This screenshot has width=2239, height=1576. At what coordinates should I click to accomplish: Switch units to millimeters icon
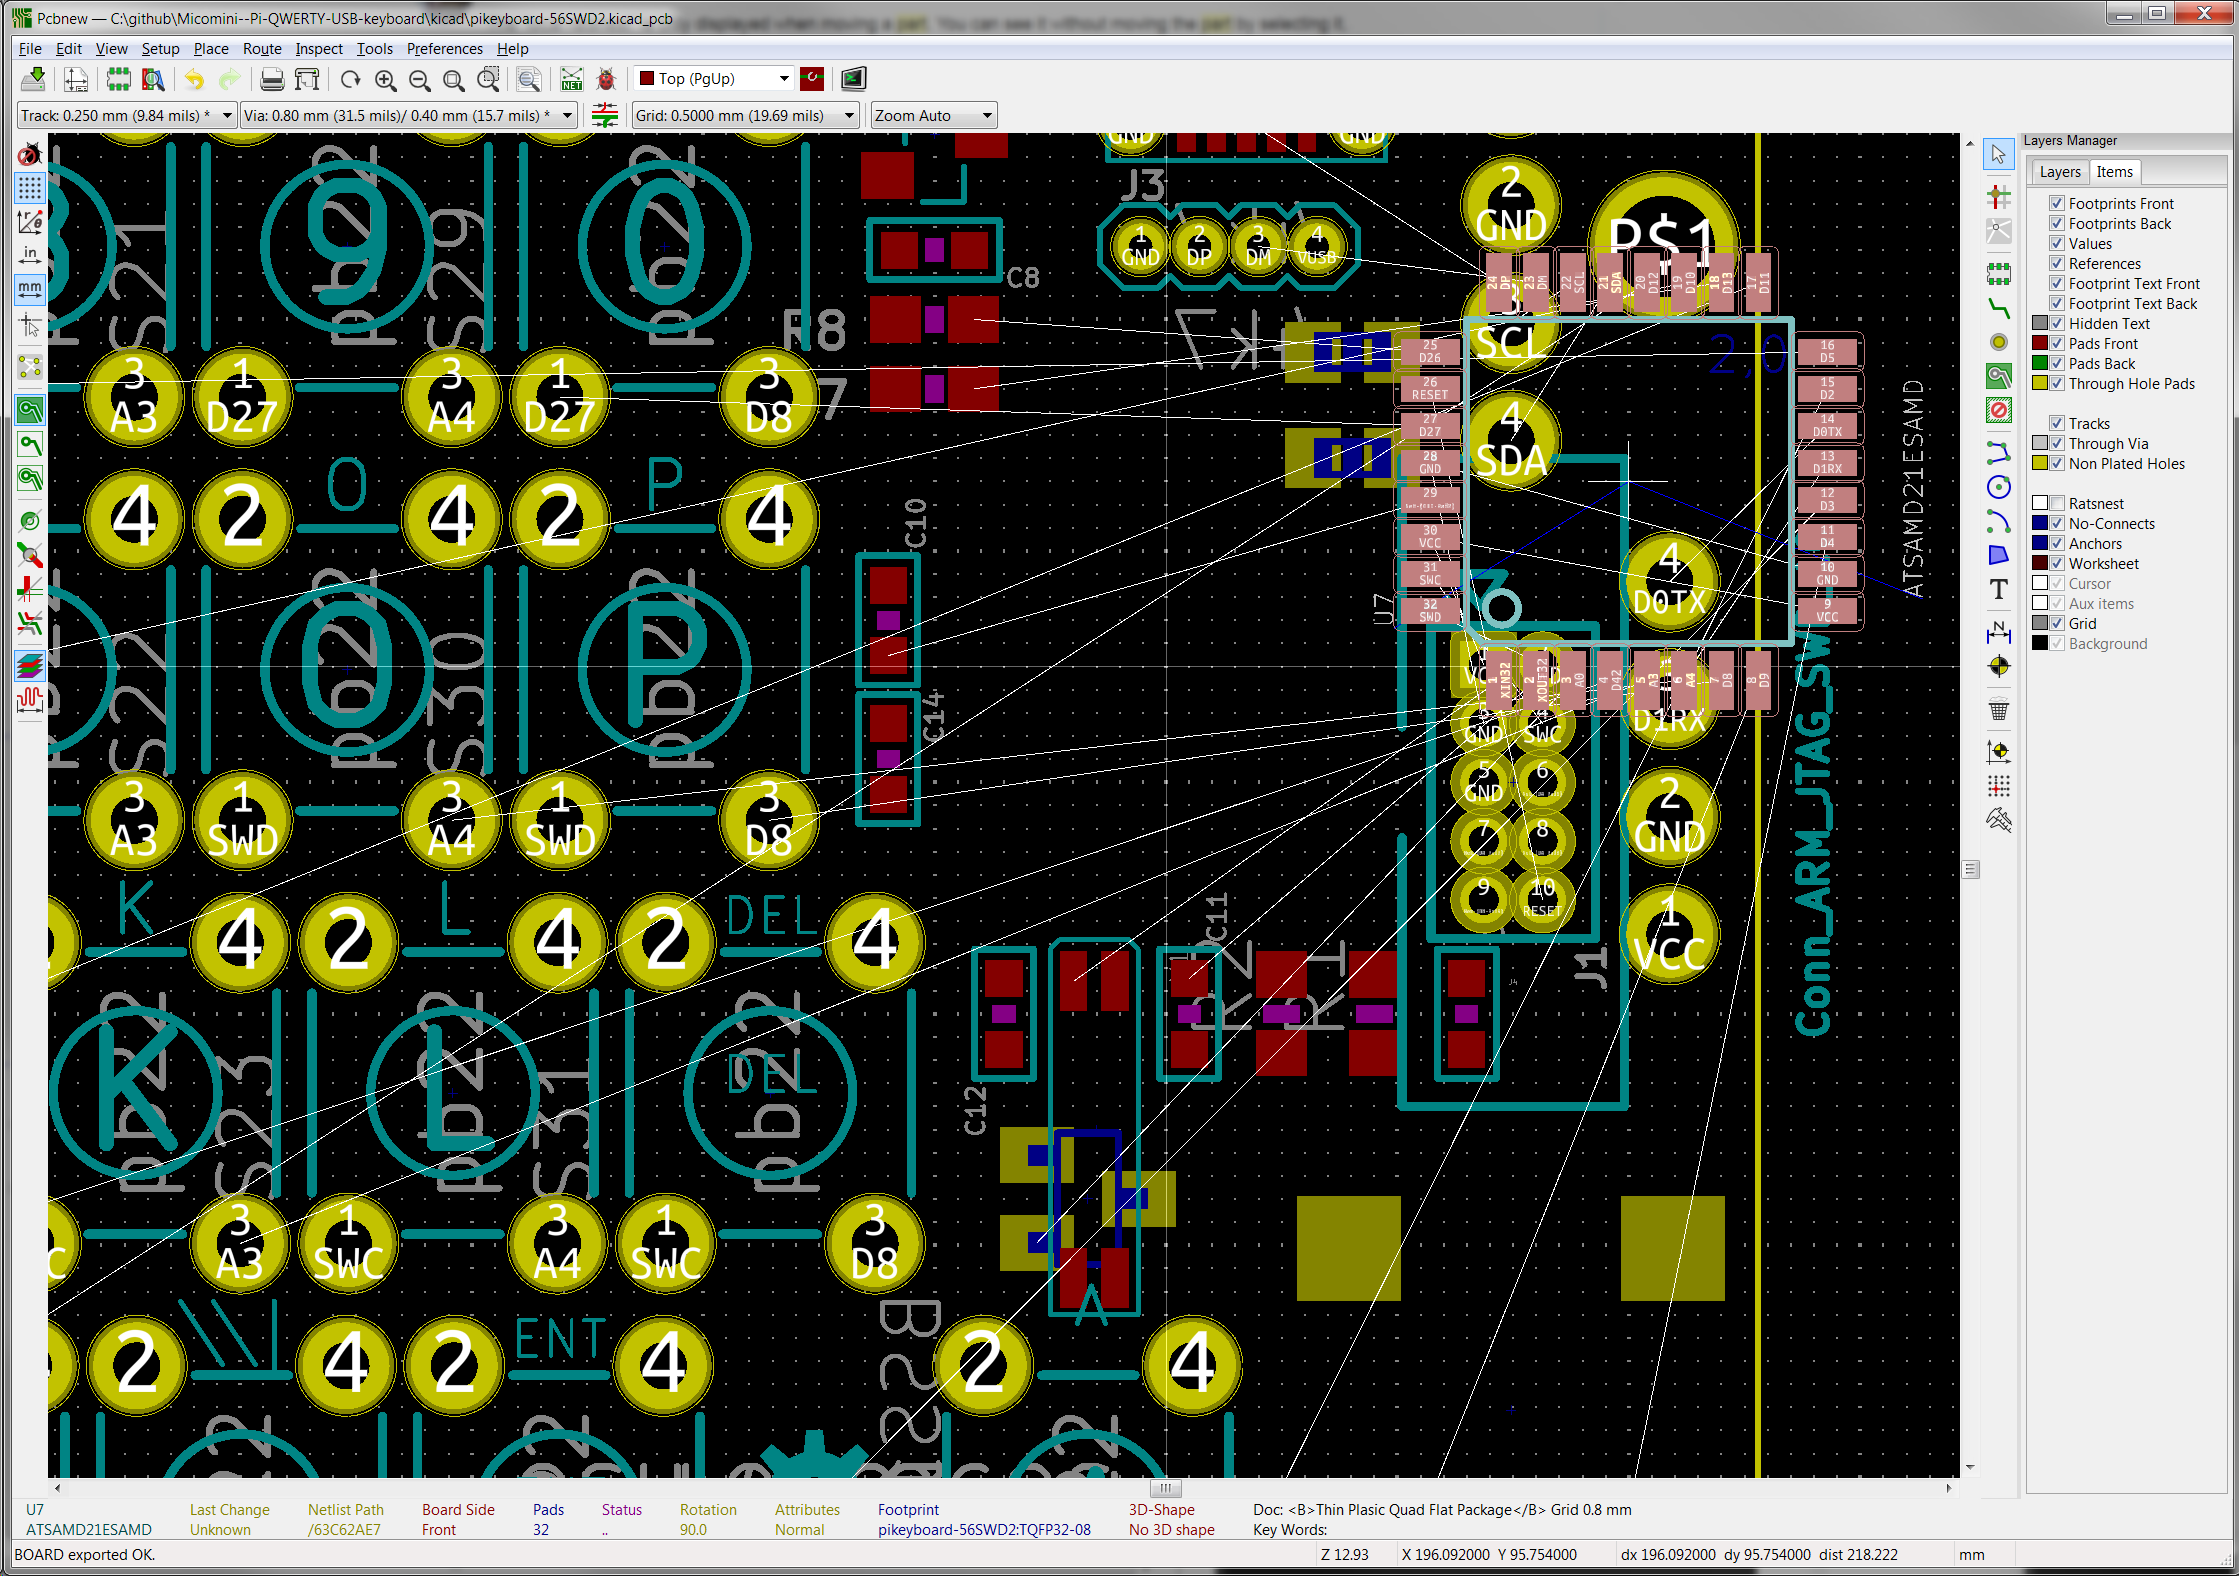pyautogui.click(x=30, y=290)
